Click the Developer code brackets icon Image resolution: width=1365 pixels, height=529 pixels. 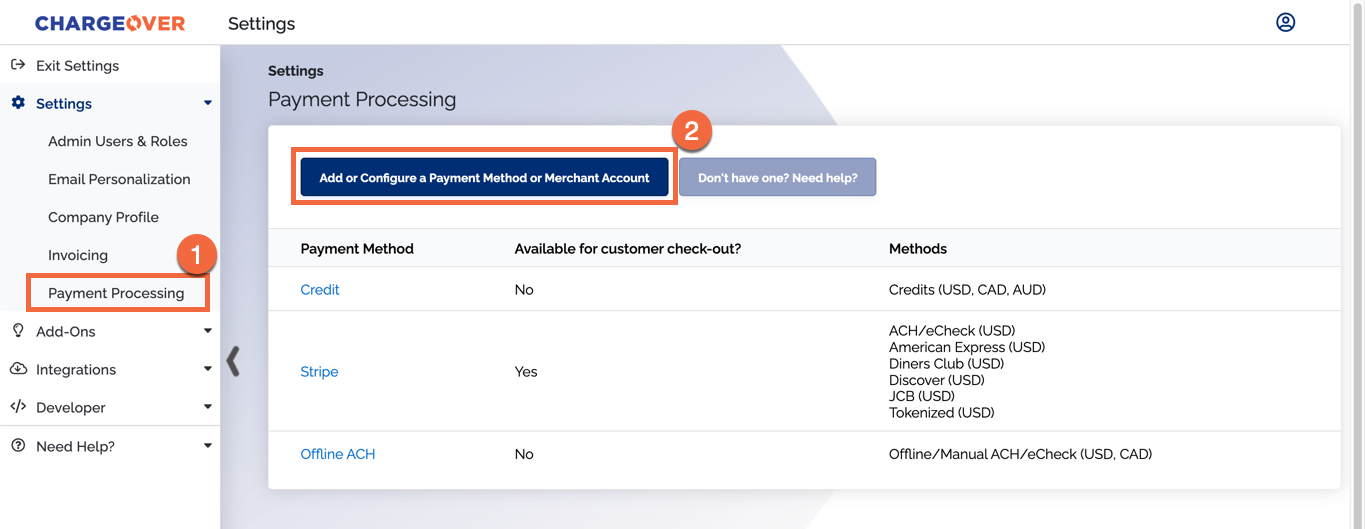(18, 407)
